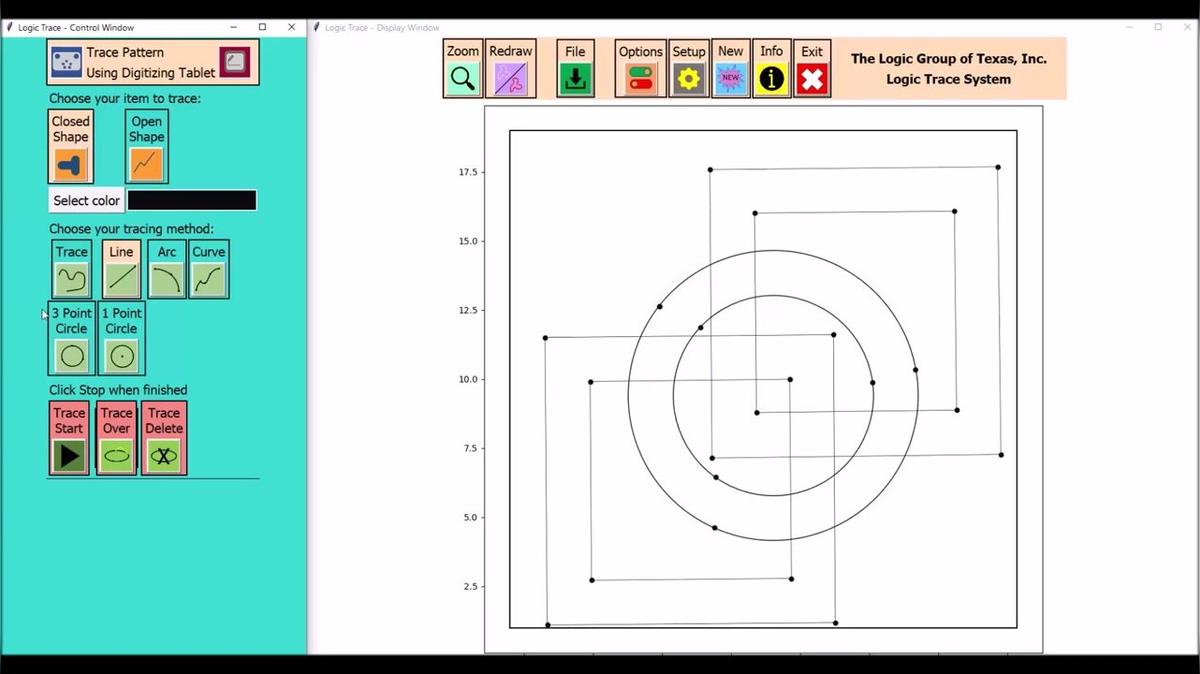Screen dimensions: 1200x674
Task: Click the Exit button with red X
Action: tap(811, 66)
